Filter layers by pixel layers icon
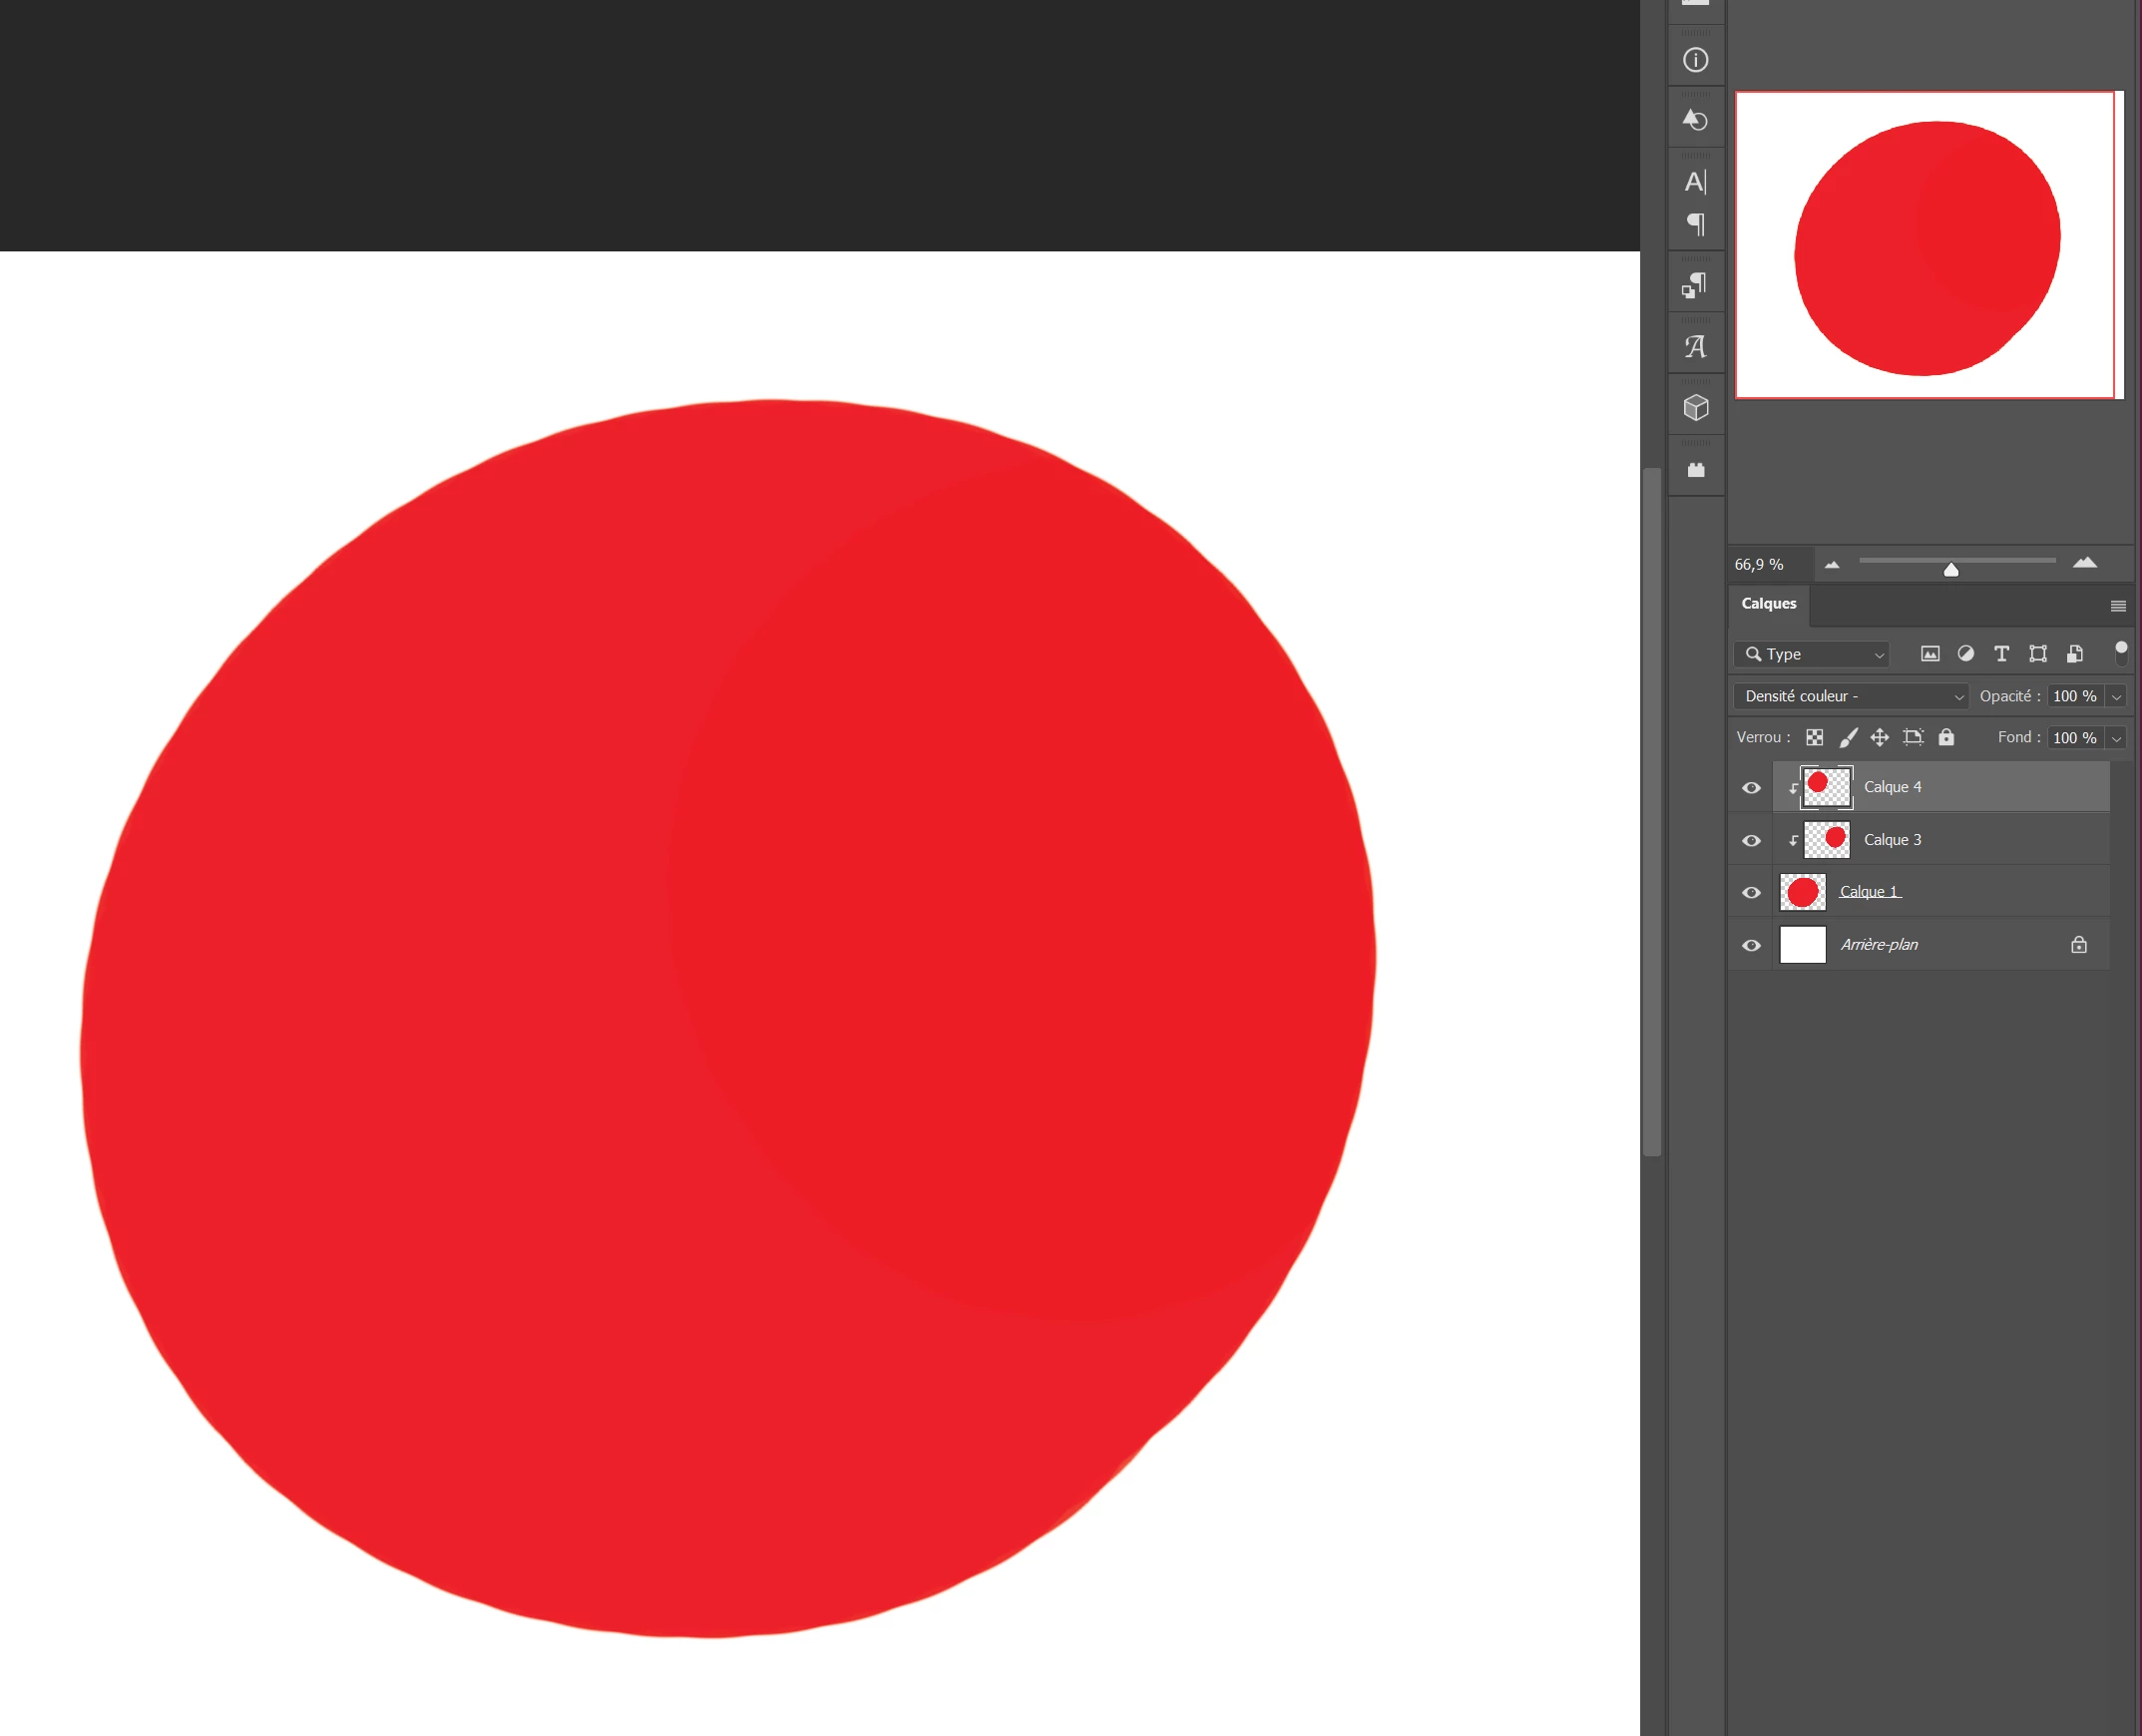 (1930, 654)
